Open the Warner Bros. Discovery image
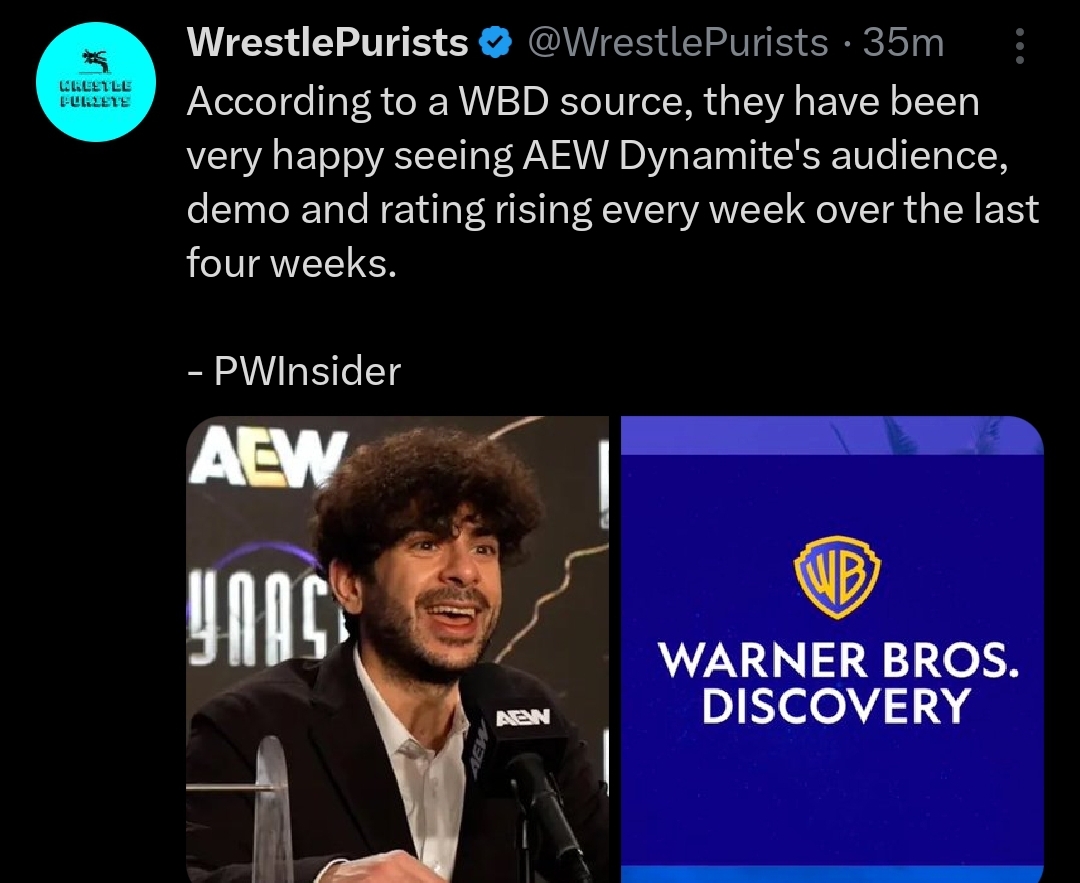 tap(832, 650)
